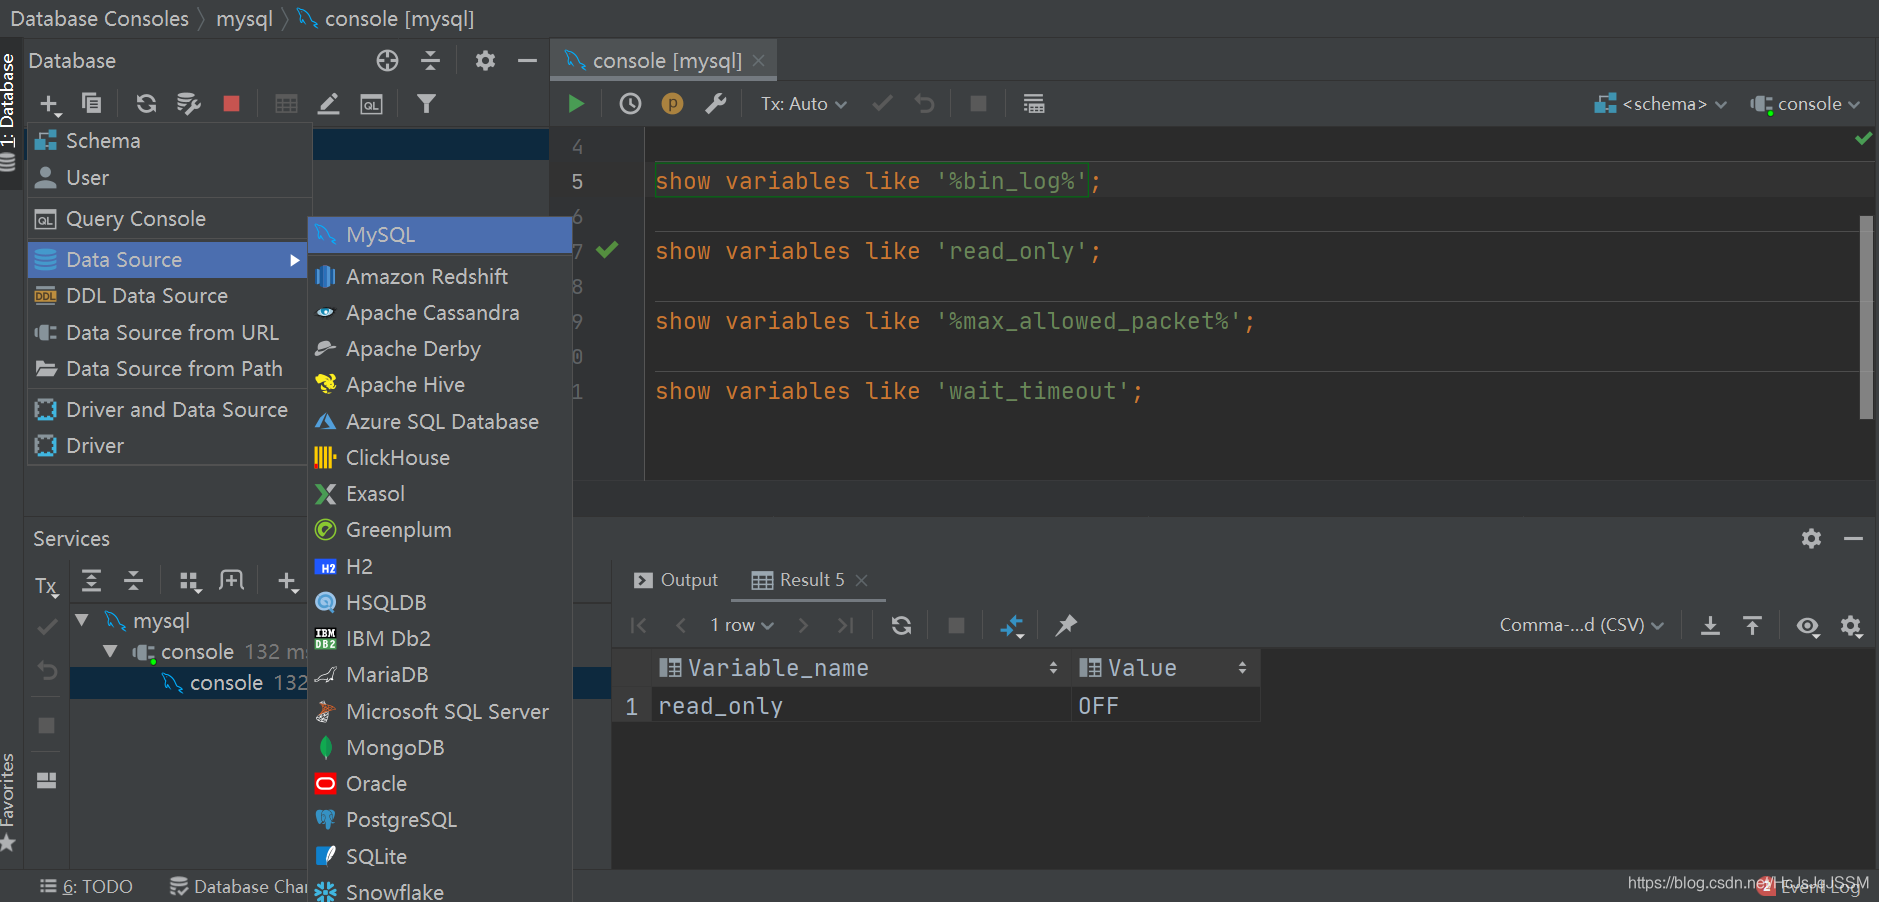Click the orange Explain plan icon
The width and height of the screenshot is (1879, 902).
(672, 103)
